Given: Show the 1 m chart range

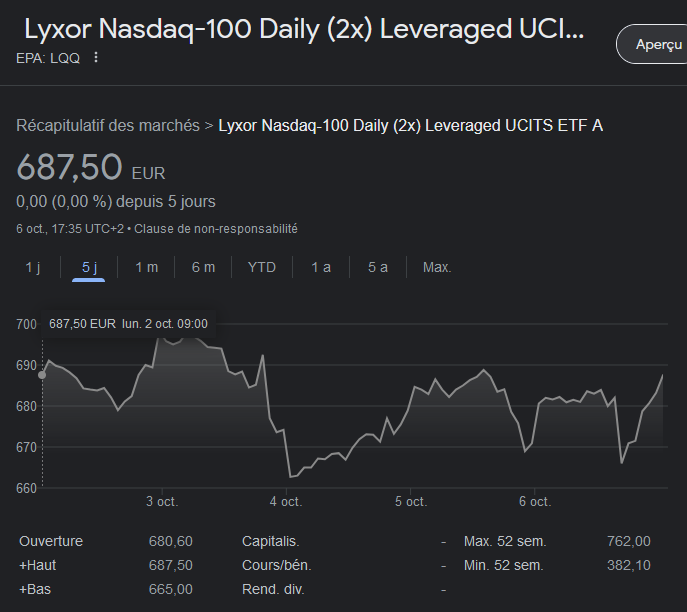Looking at the screenshot, I should 146,267.
